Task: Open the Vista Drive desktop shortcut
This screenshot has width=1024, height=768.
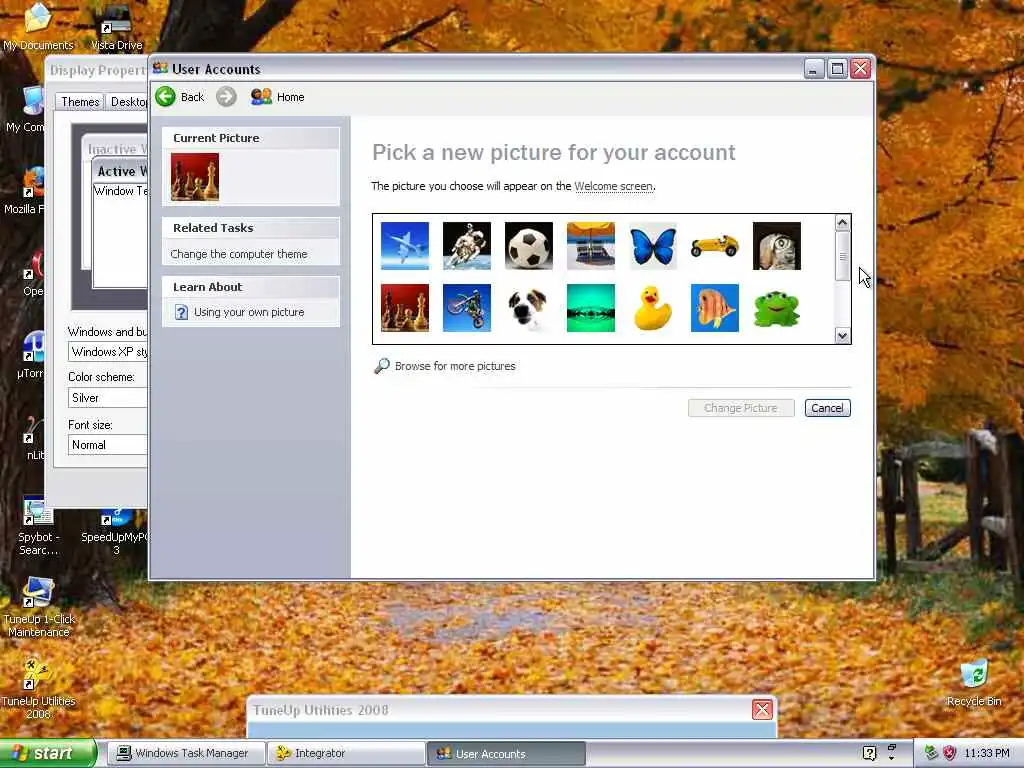Action: coord(116,27)
